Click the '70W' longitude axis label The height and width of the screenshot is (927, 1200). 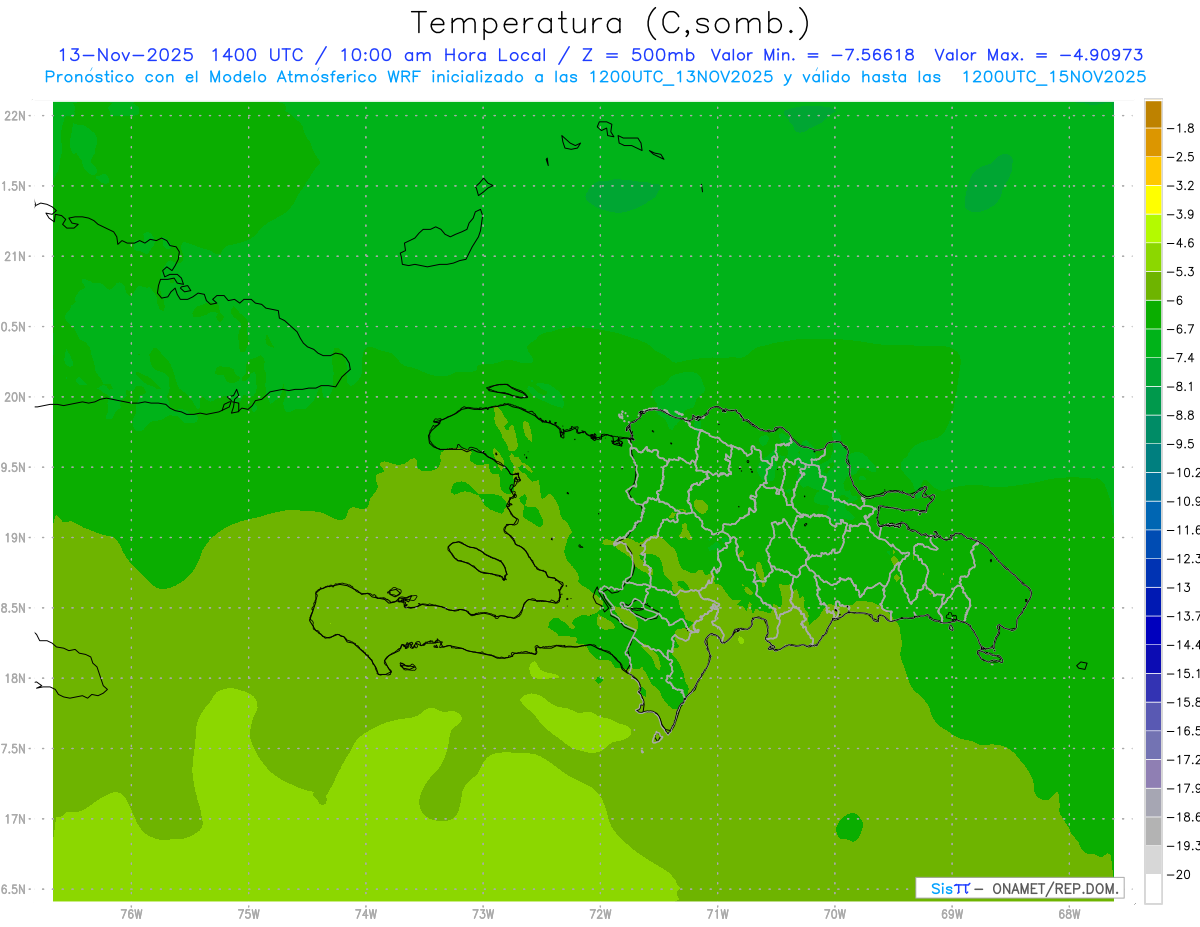click(x=835, y=914)
